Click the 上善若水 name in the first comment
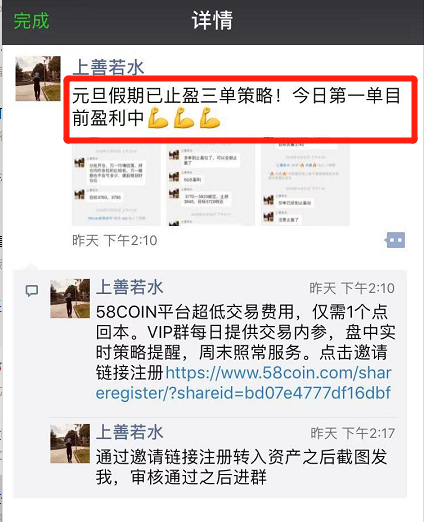The width and height of the screenshot is (424, 522). (130, 287)
